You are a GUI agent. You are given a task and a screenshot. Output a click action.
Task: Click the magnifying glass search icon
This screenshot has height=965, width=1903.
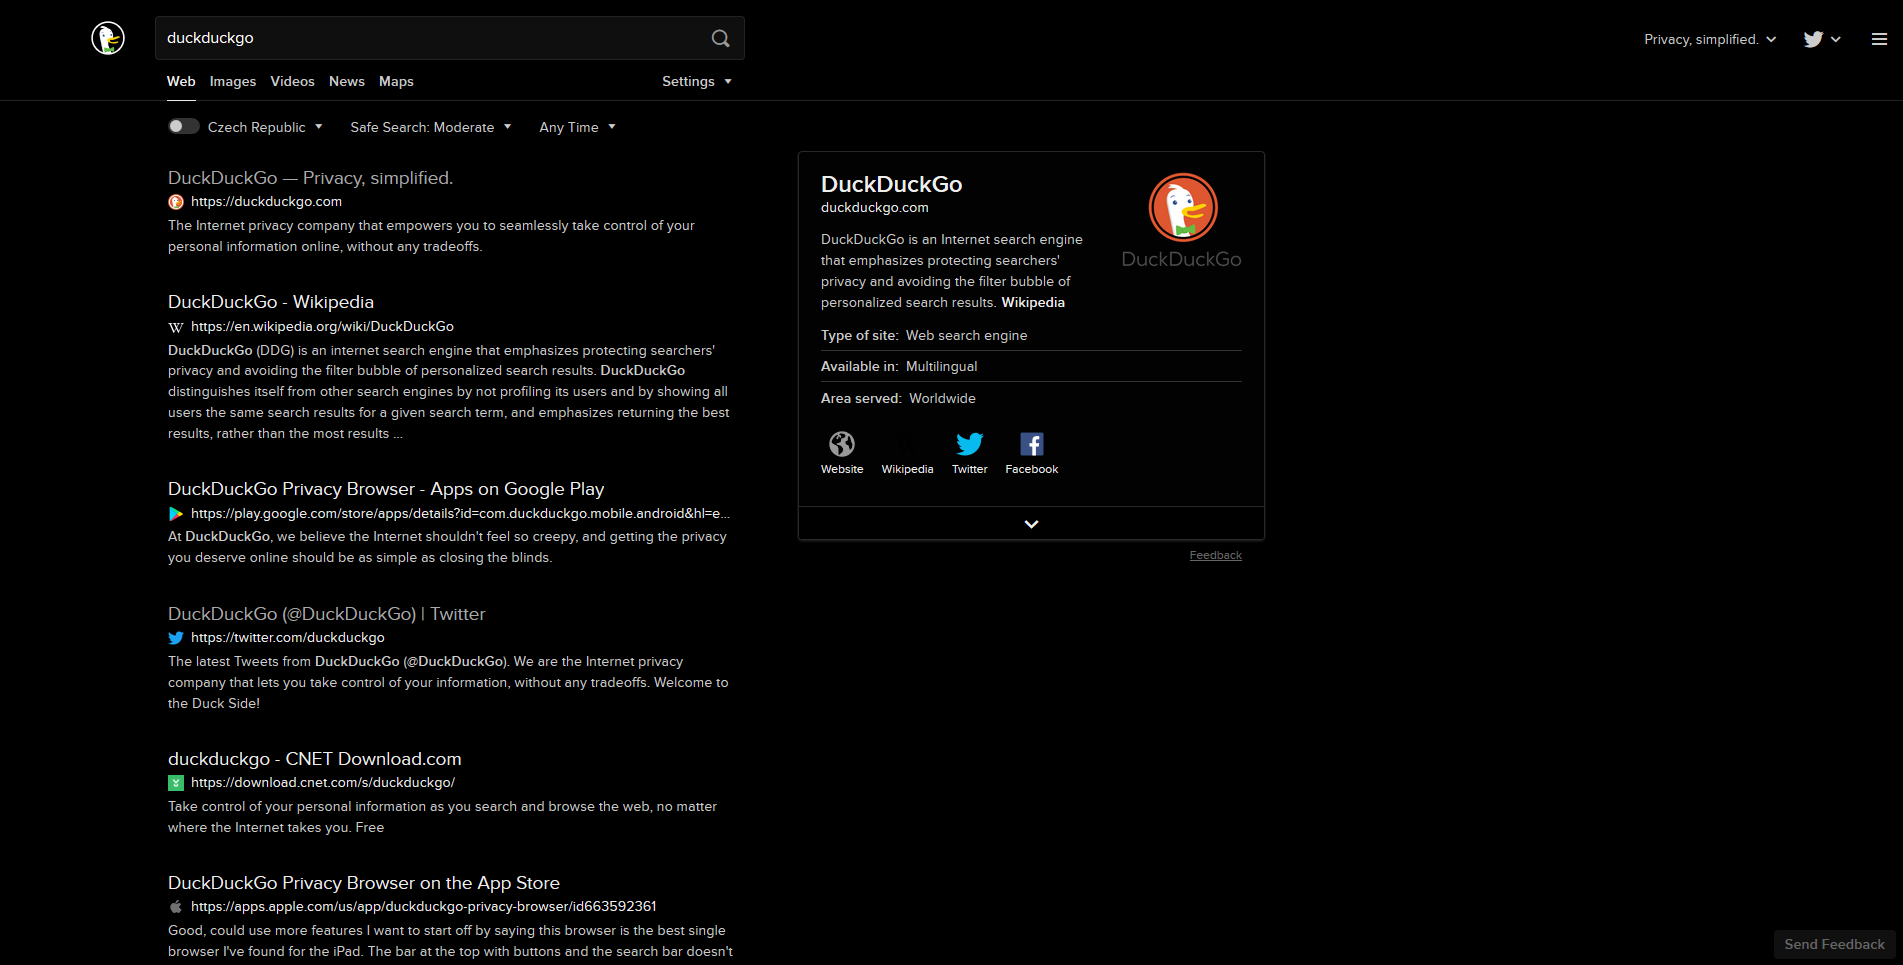click(x=720, y=38)
